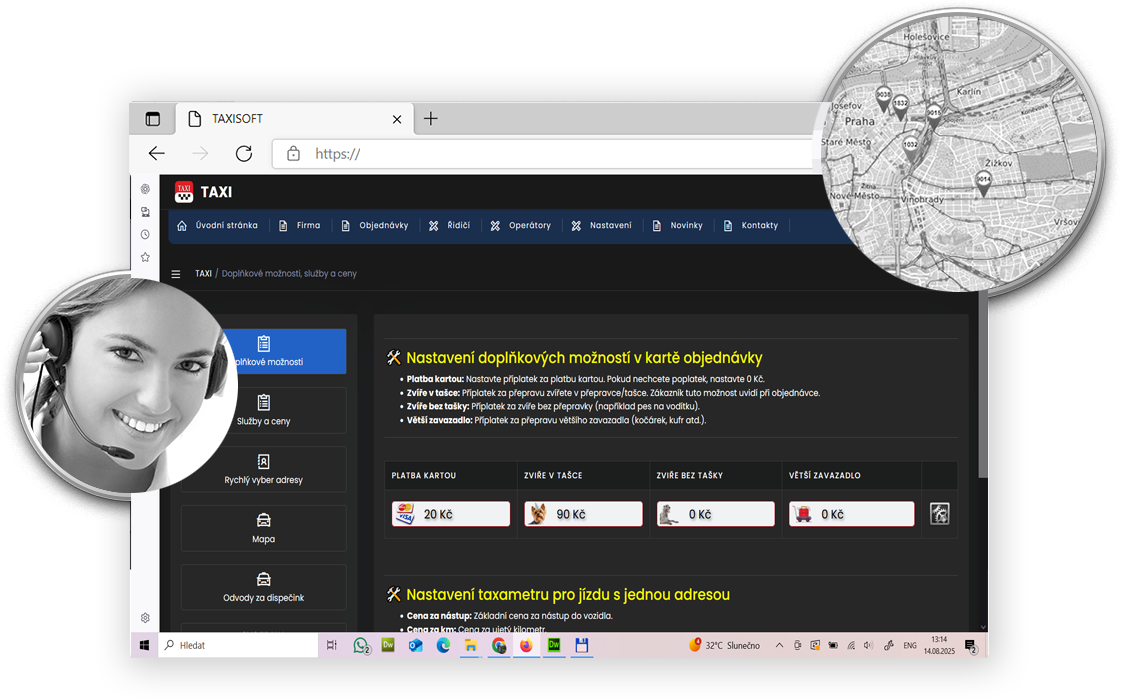Open the Mapa sidebar button
The image size is (1121, 699).
click(264, 528)
